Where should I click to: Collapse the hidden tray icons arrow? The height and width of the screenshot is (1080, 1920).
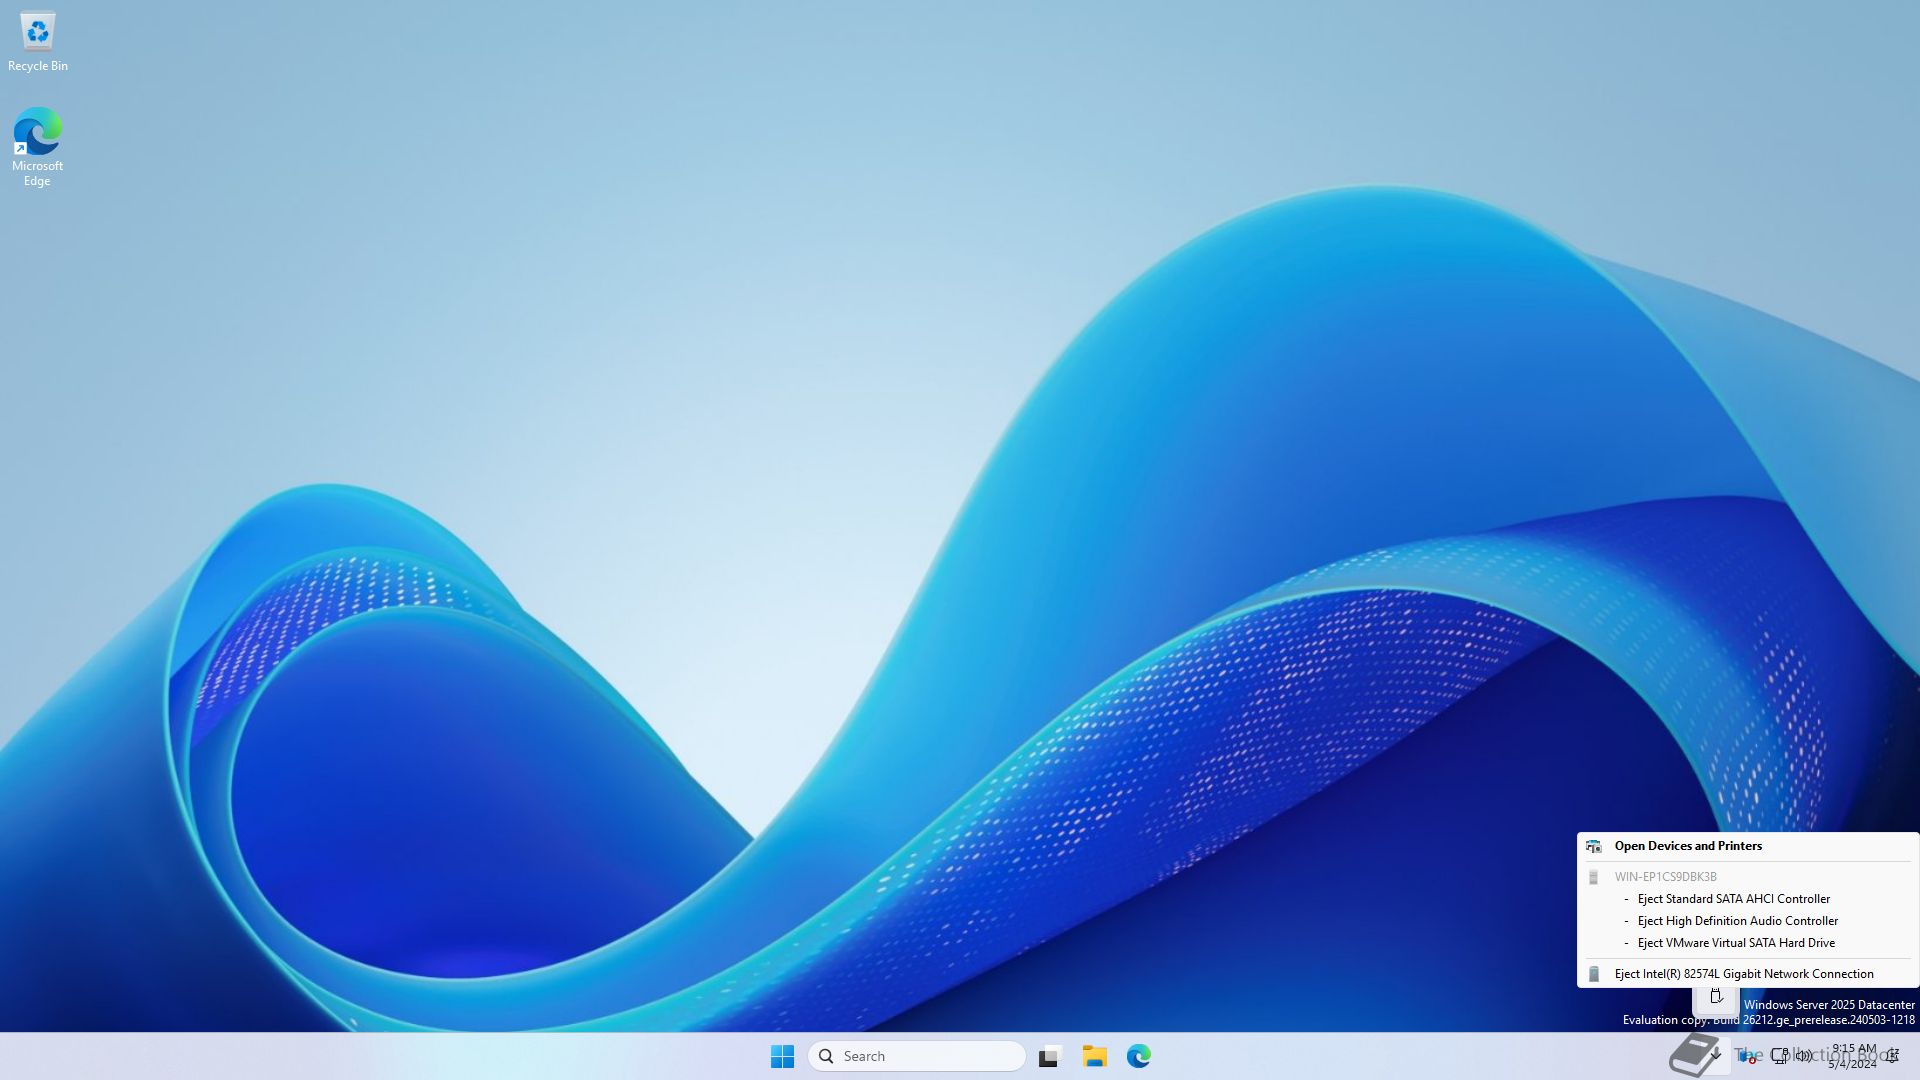[1716, 1055]
